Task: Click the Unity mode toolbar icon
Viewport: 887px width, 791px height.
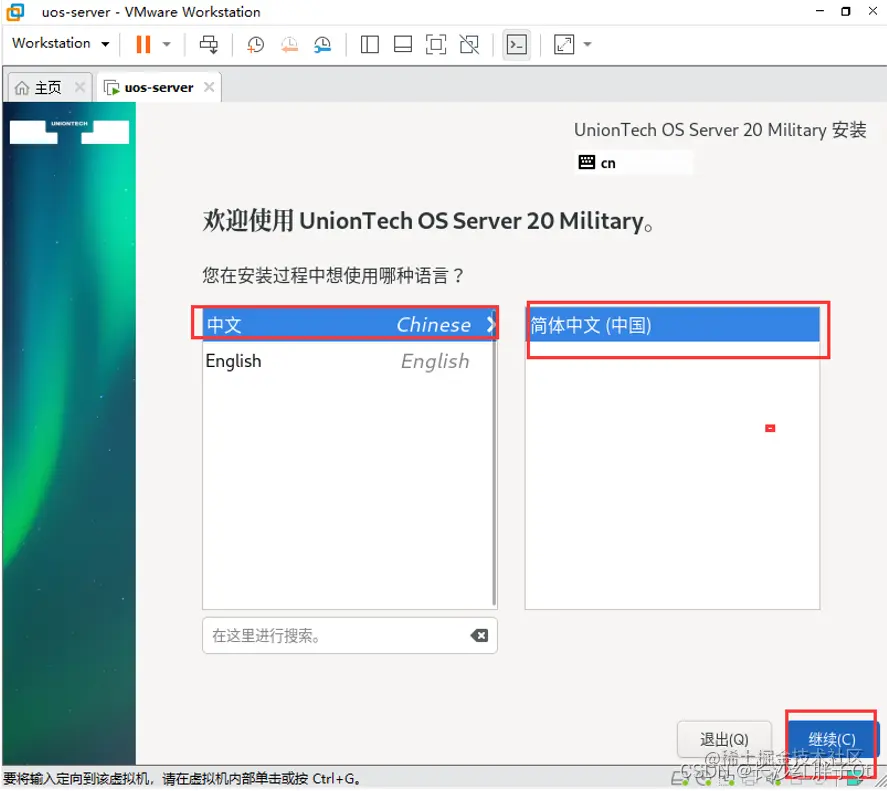Action: point(469,45)
